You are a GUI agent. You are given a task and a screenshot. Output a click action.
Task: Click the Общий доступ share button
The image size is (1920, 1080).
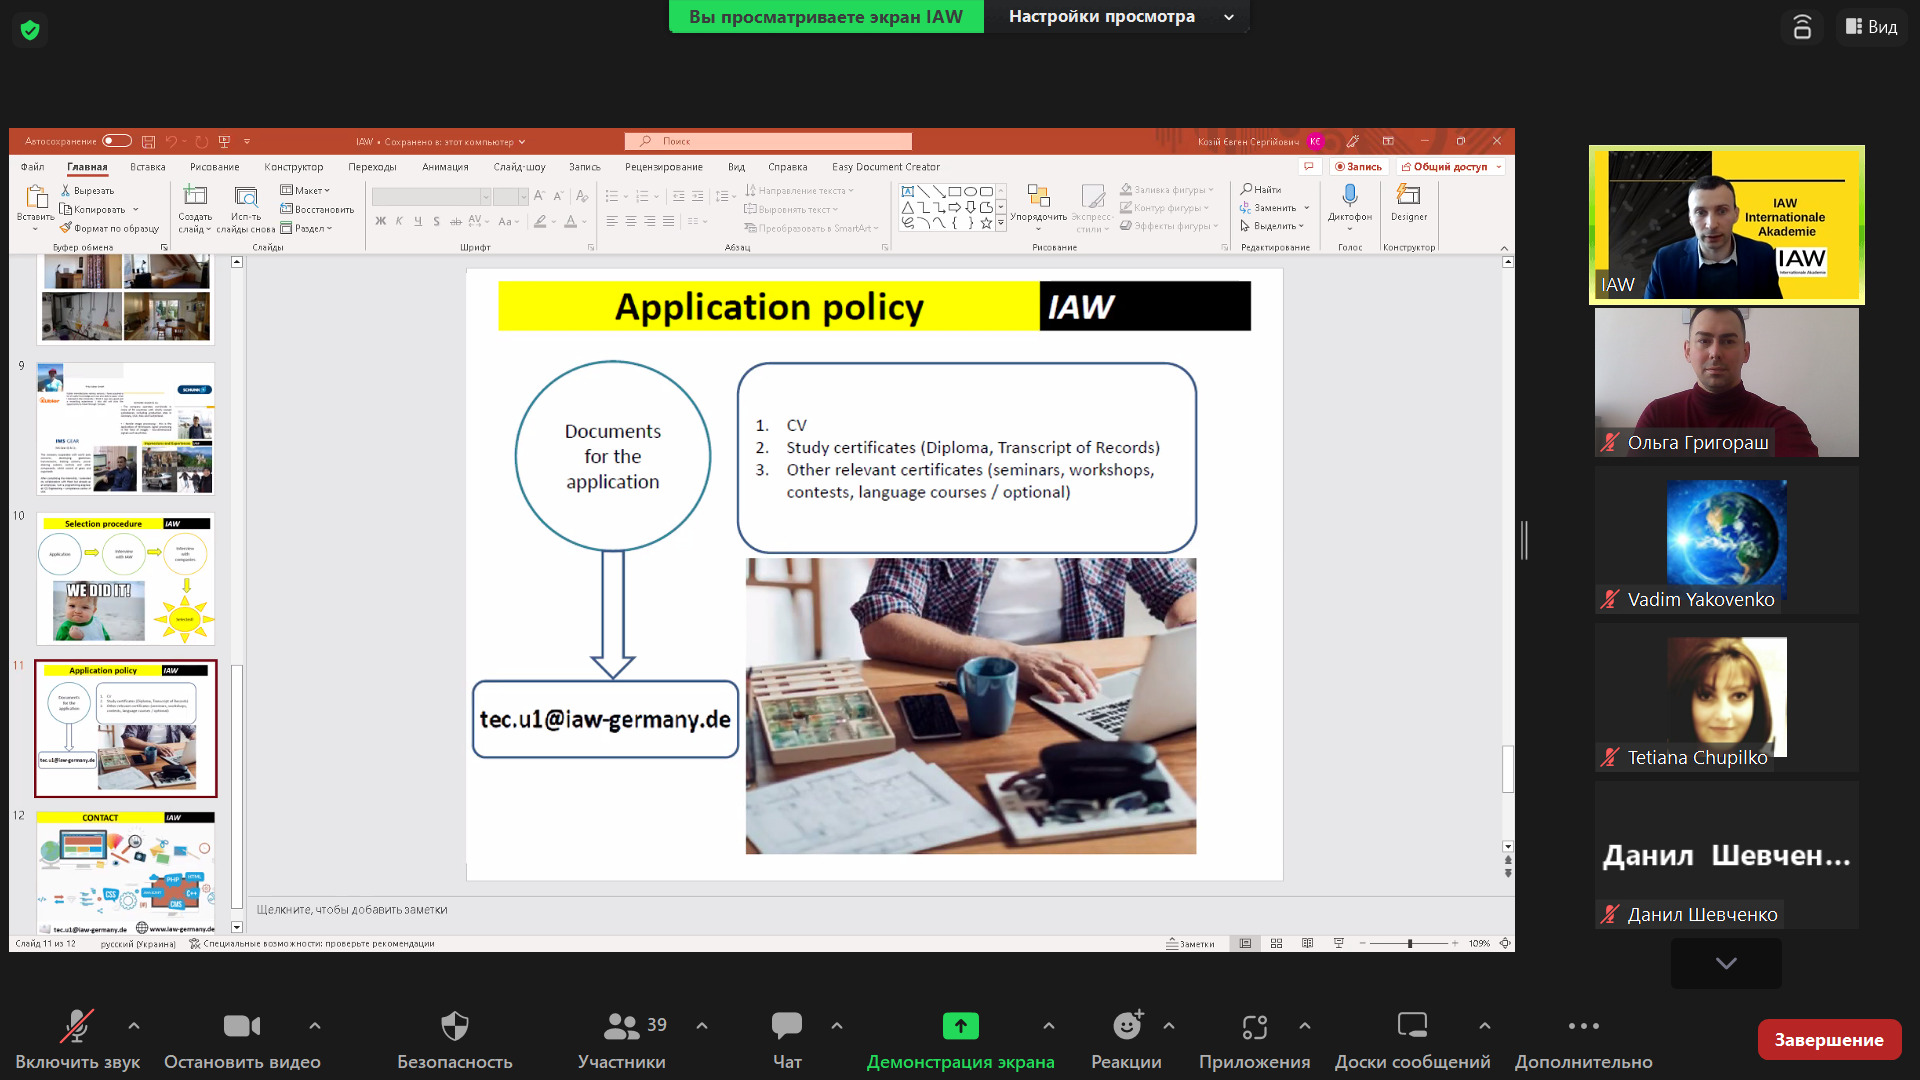tap(1450, 167)
